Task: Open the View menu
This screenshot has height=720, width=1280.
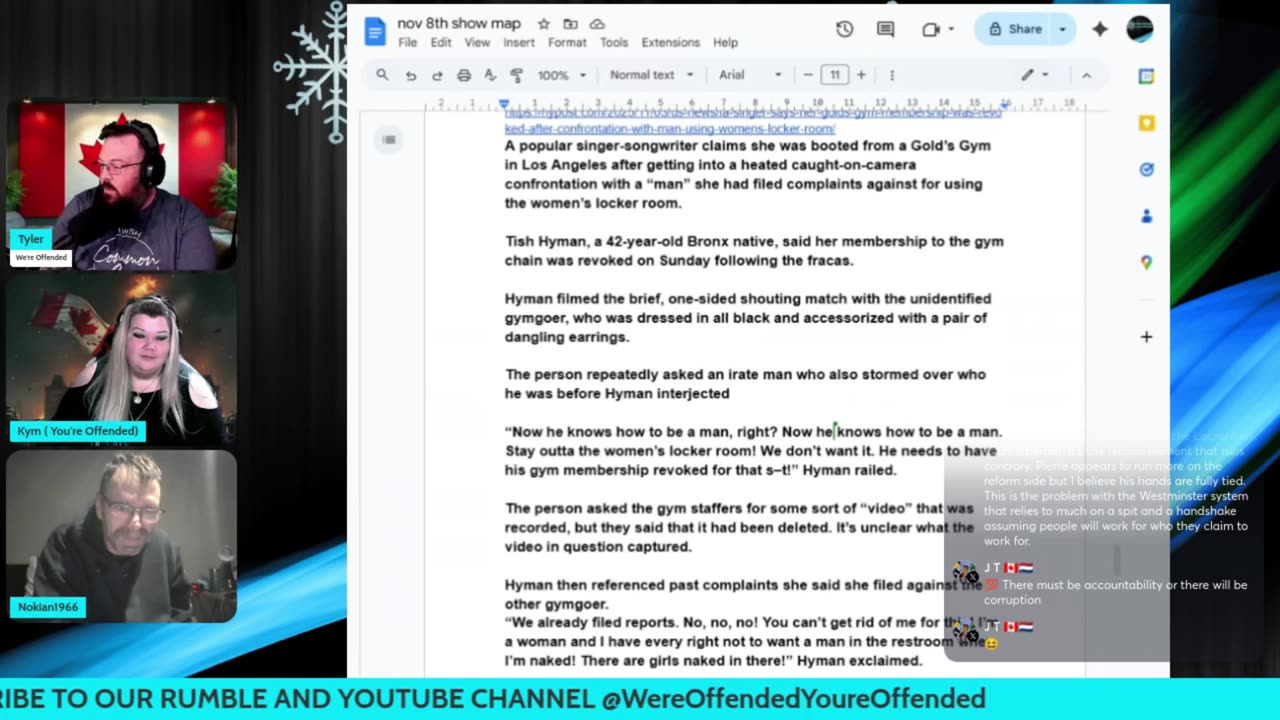Action: pos(477,43)
